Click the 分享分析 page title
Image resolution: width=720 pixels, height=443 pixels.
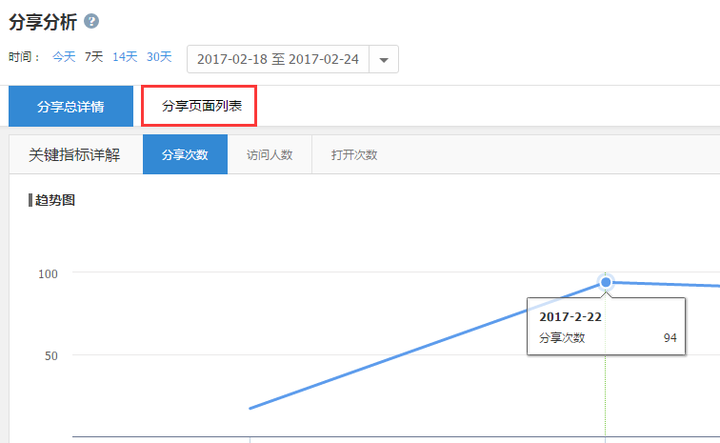[43, 22]
